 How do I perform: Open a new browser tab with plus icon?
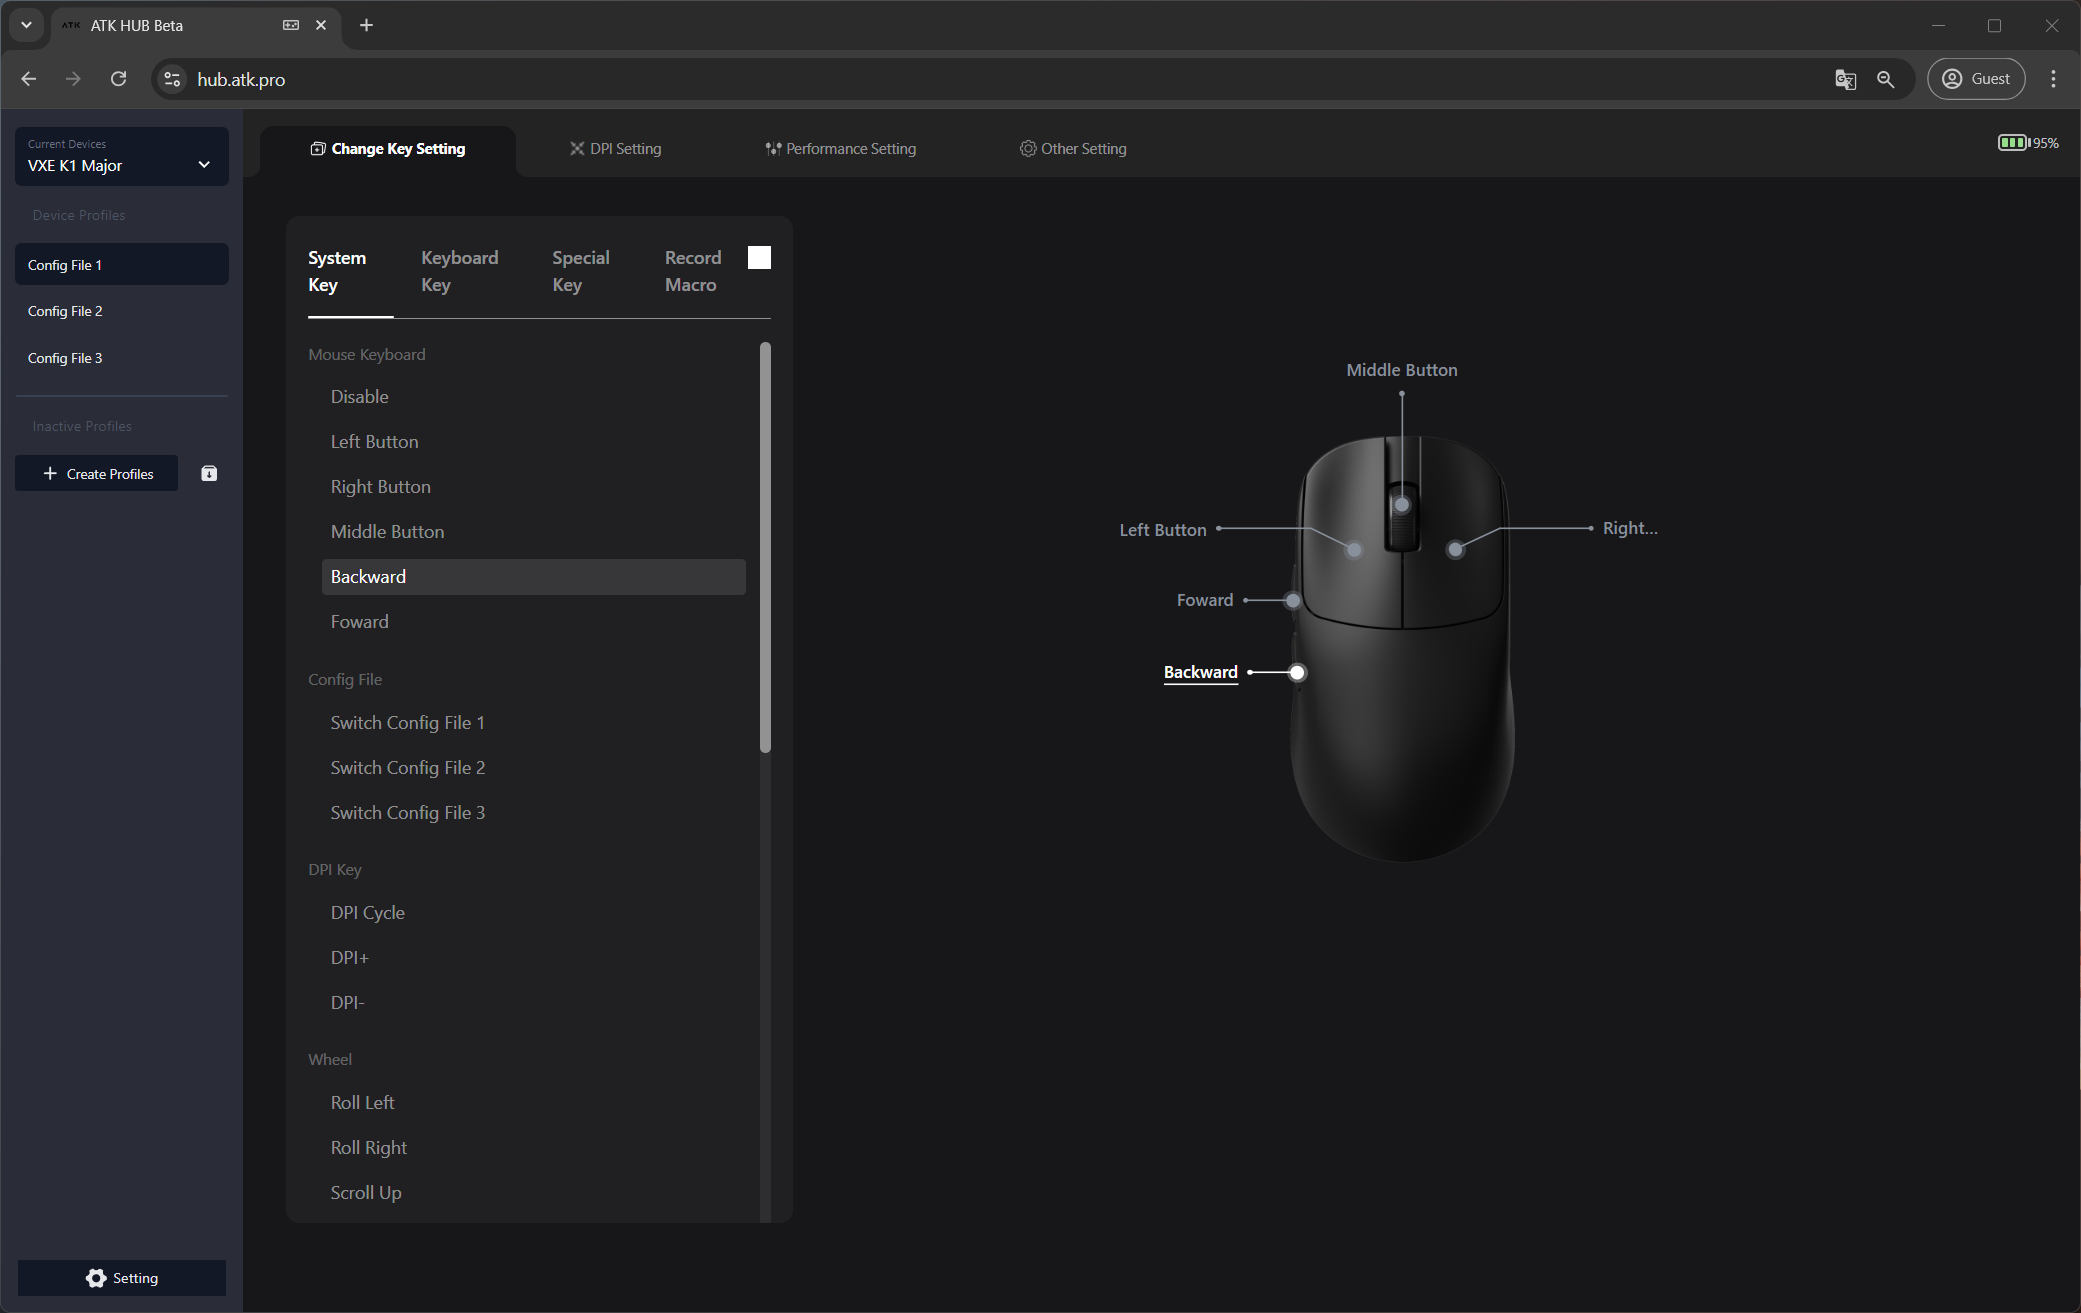(x=366, y=25)
